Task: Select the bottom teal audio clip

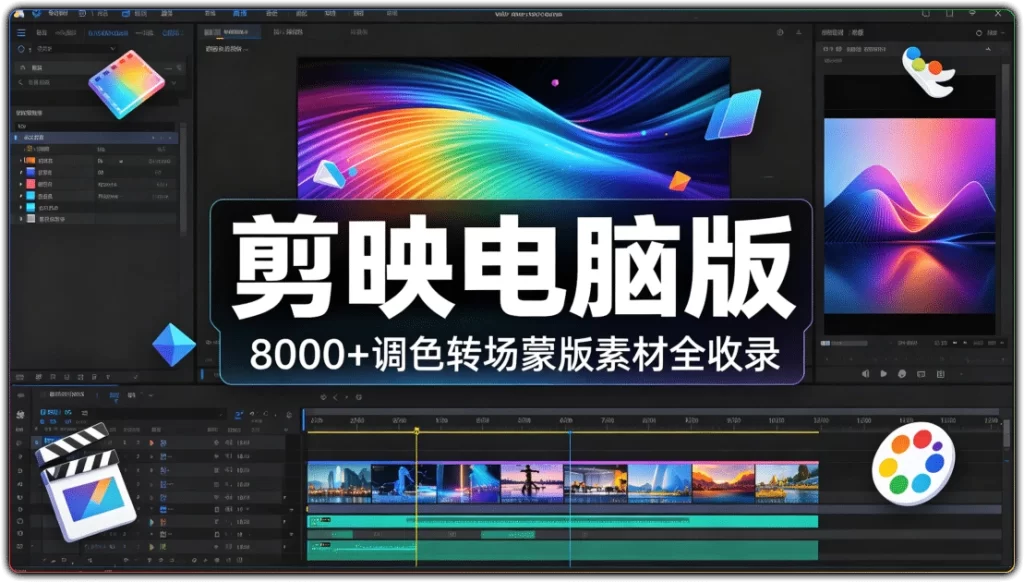Action: tap(563, 550)
